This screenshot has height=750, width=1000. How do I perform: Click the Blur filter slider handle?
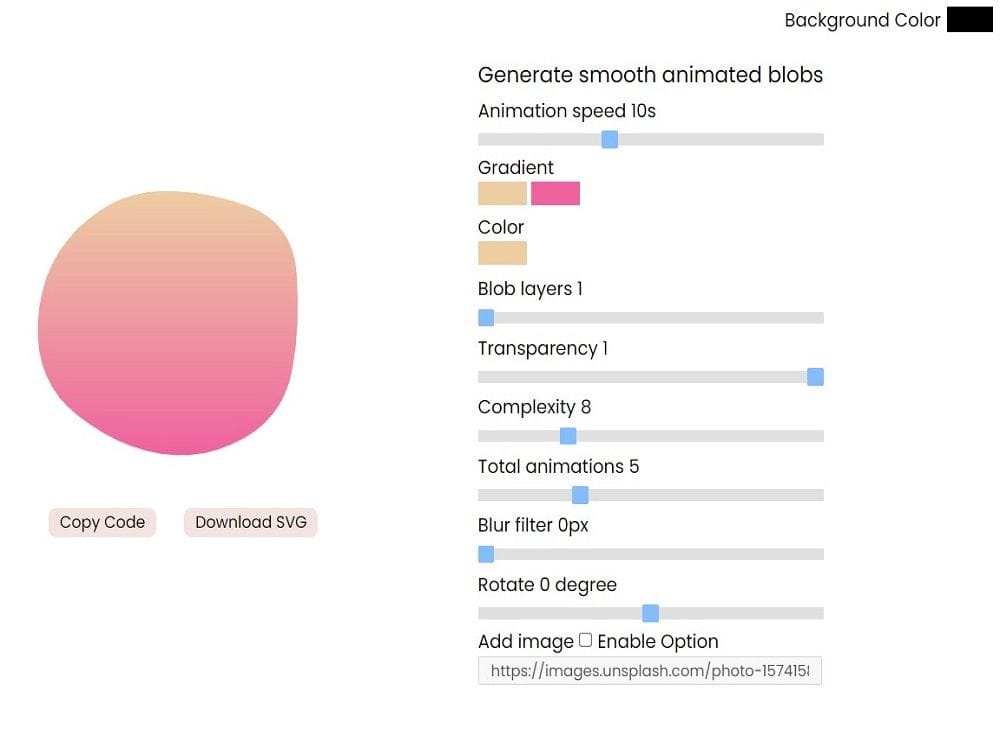pyautogui.click(x=486, y=554)
